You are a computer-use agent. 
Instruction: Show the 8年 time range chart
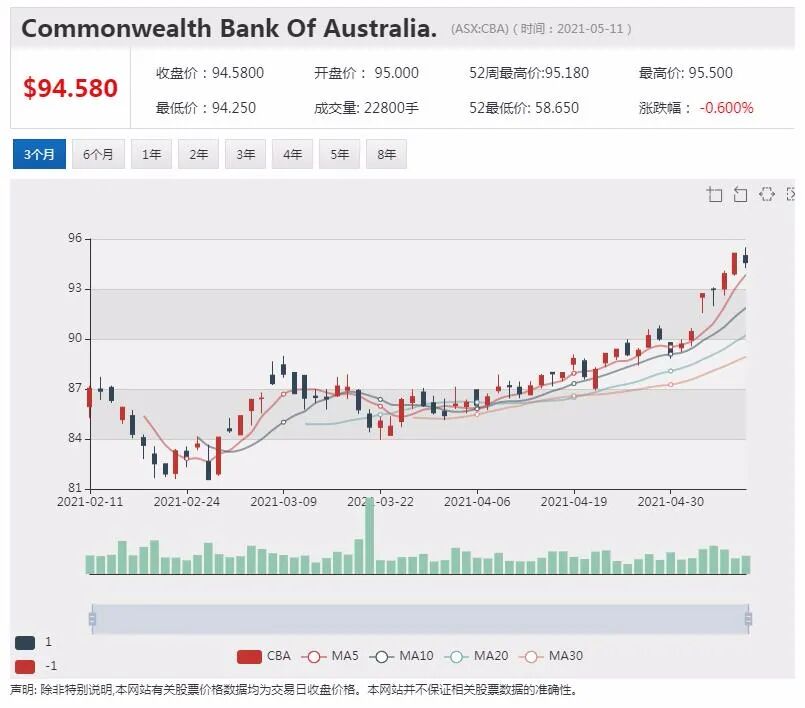tap(387, 154)
